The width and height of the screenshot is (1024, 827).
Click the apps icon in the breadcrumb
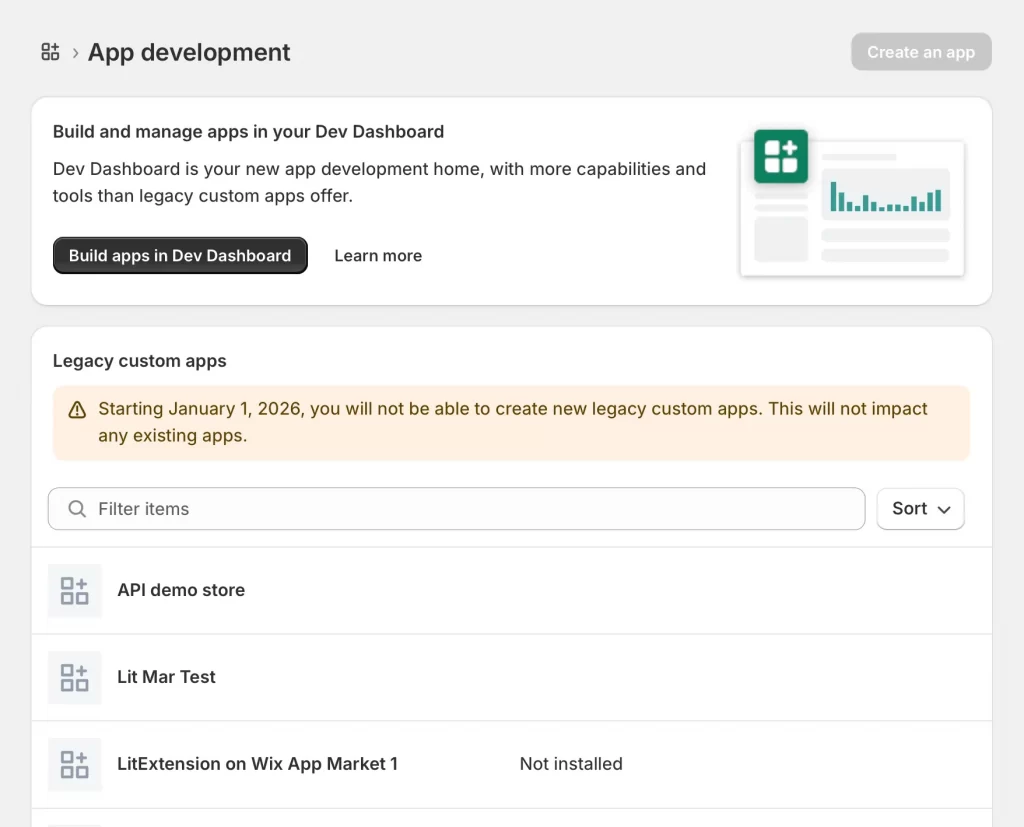pyautogui.click(x=50, y=52)
